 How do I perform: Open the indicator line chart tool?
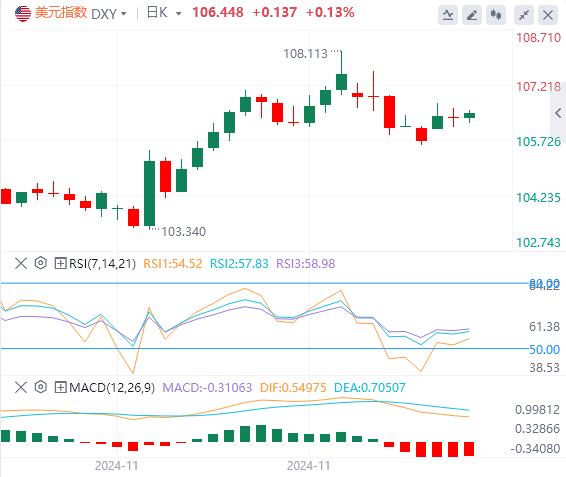click(x=448, y=15)
